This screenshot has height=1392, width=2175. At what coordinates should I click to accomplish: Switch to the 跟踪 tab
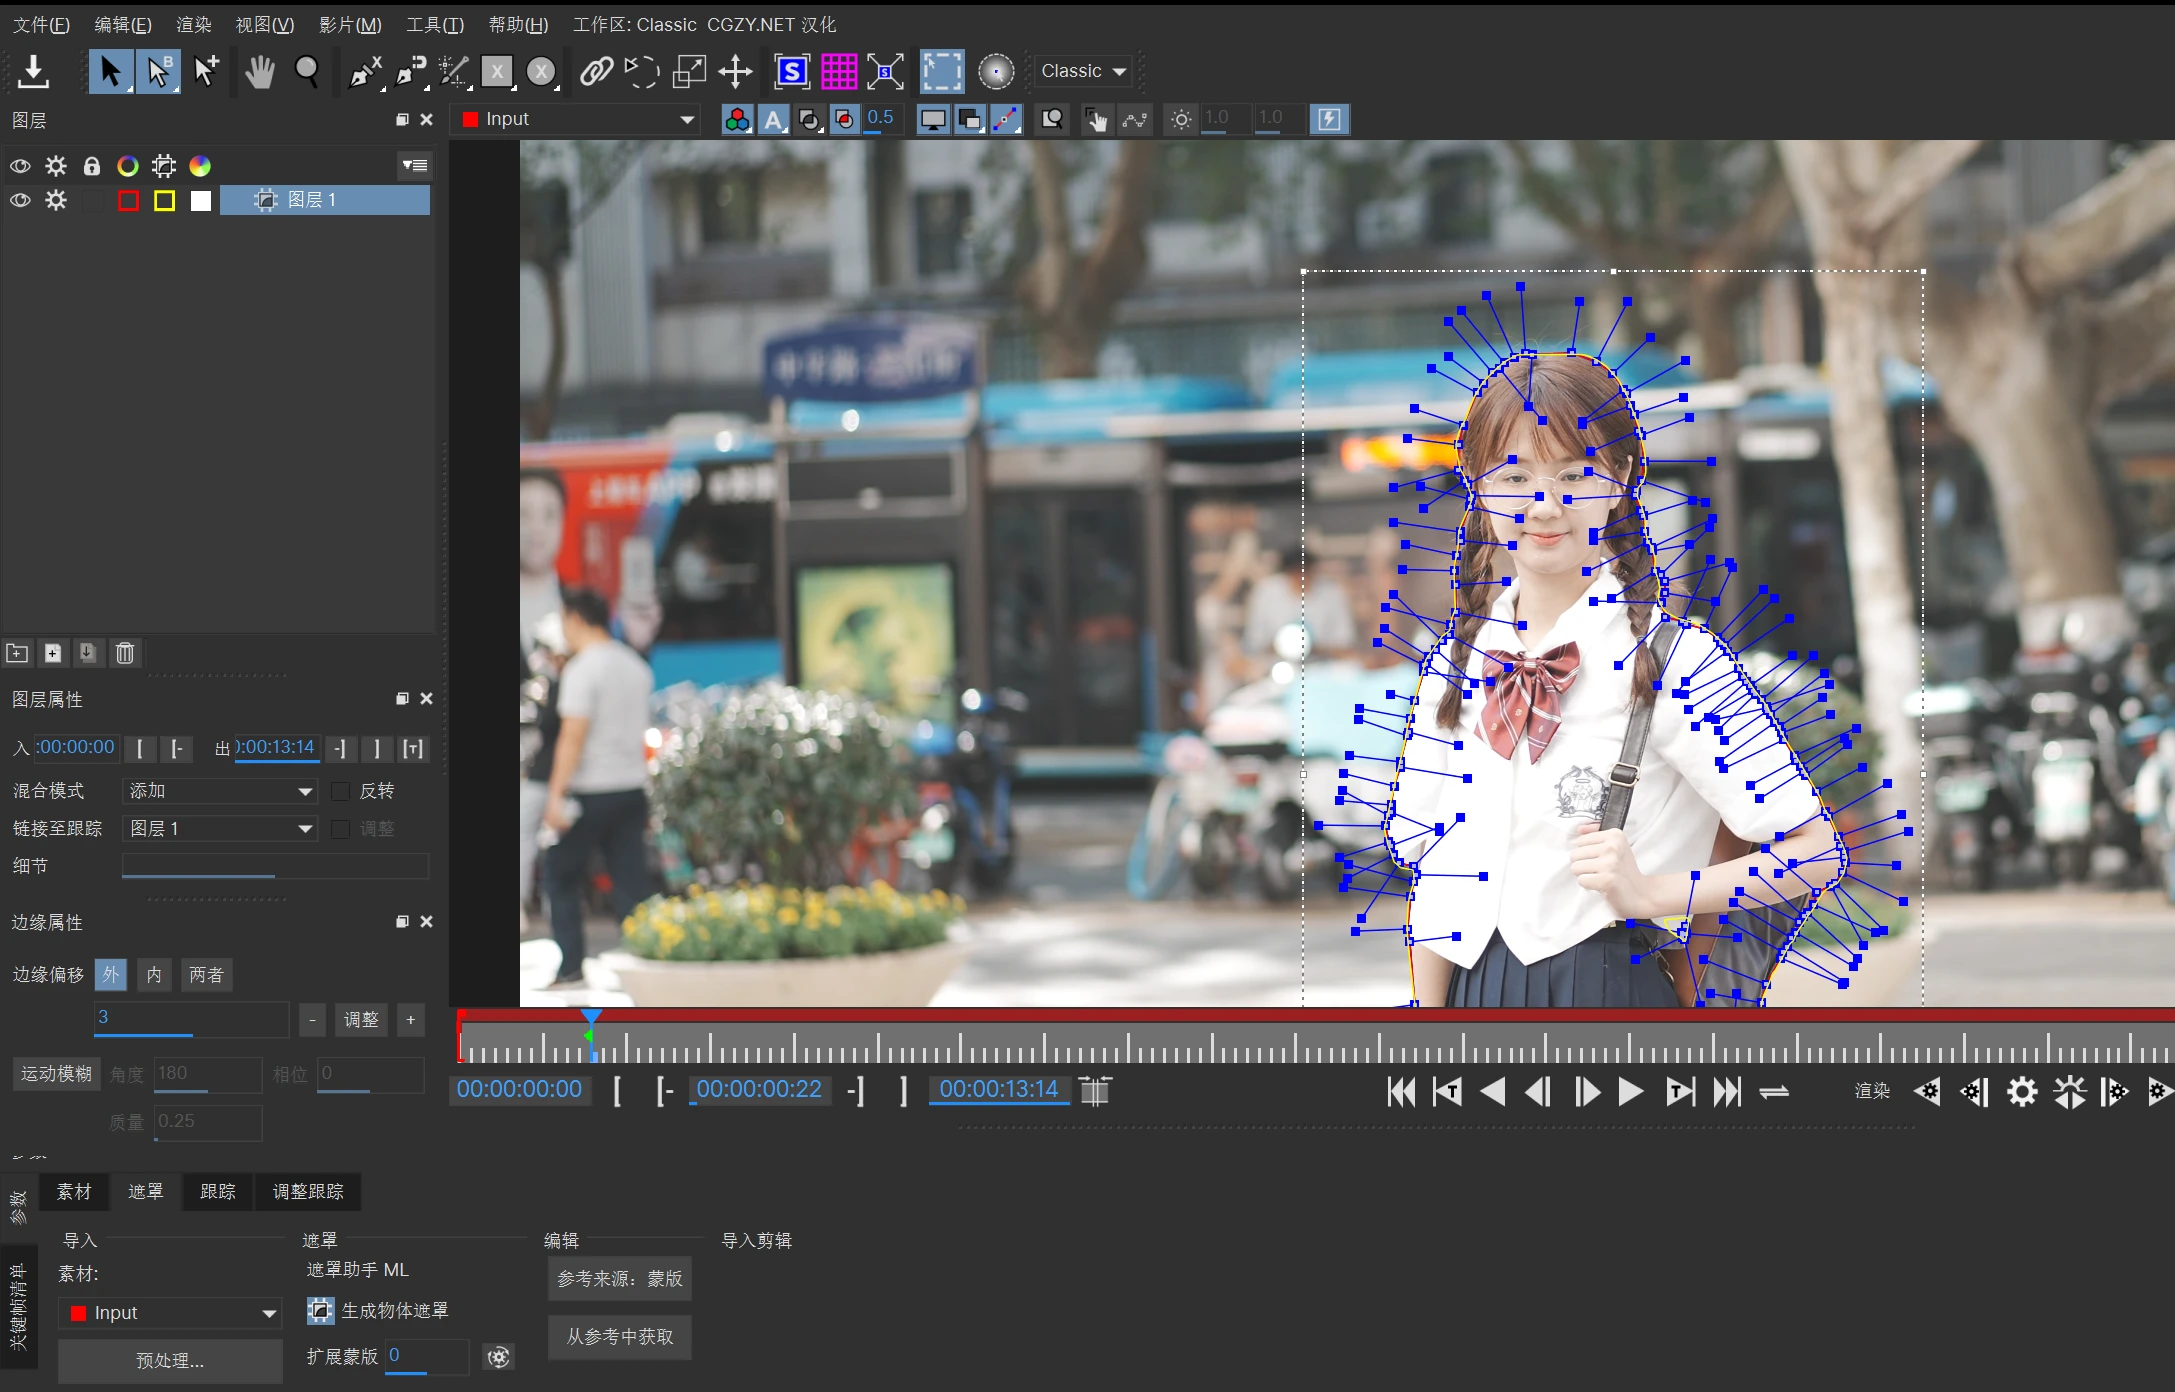click(x=217, y=1191)
